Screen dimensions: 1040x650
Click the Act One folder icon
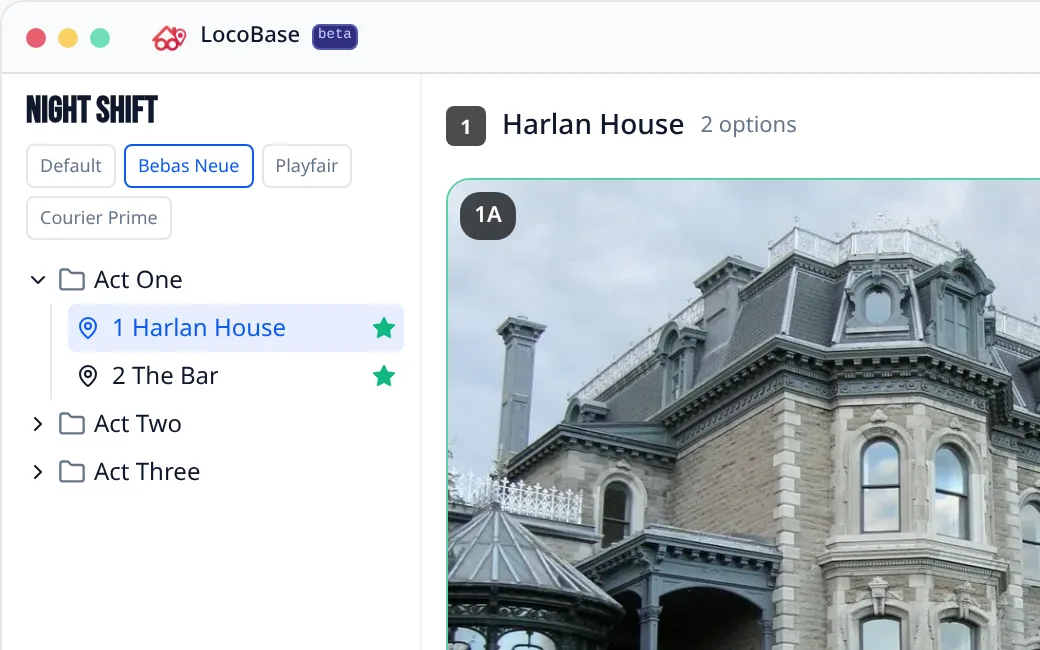coord(72,280)
